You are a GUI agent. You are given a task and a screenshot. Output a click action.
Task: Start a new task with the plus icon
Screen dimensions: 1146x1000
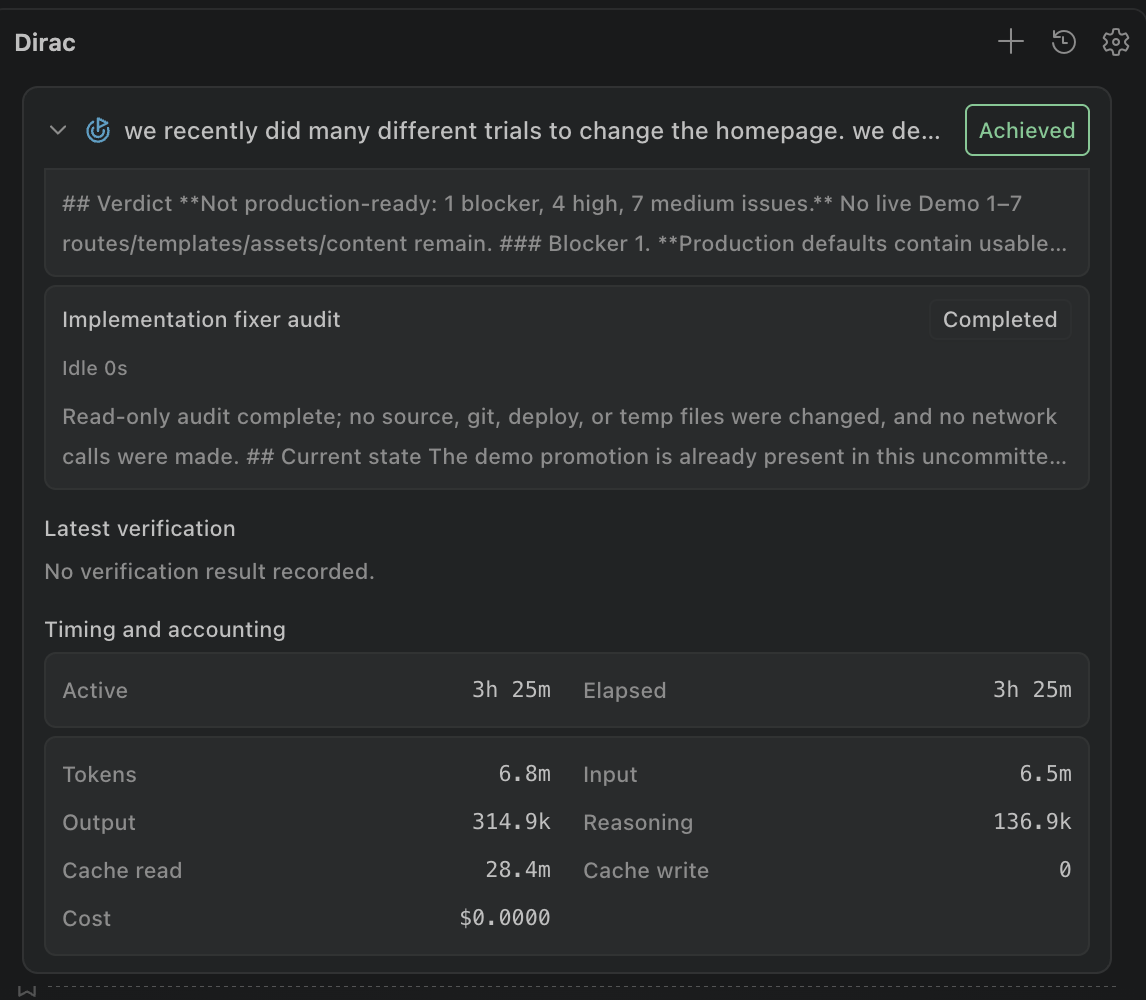[x=1011, y=42]
